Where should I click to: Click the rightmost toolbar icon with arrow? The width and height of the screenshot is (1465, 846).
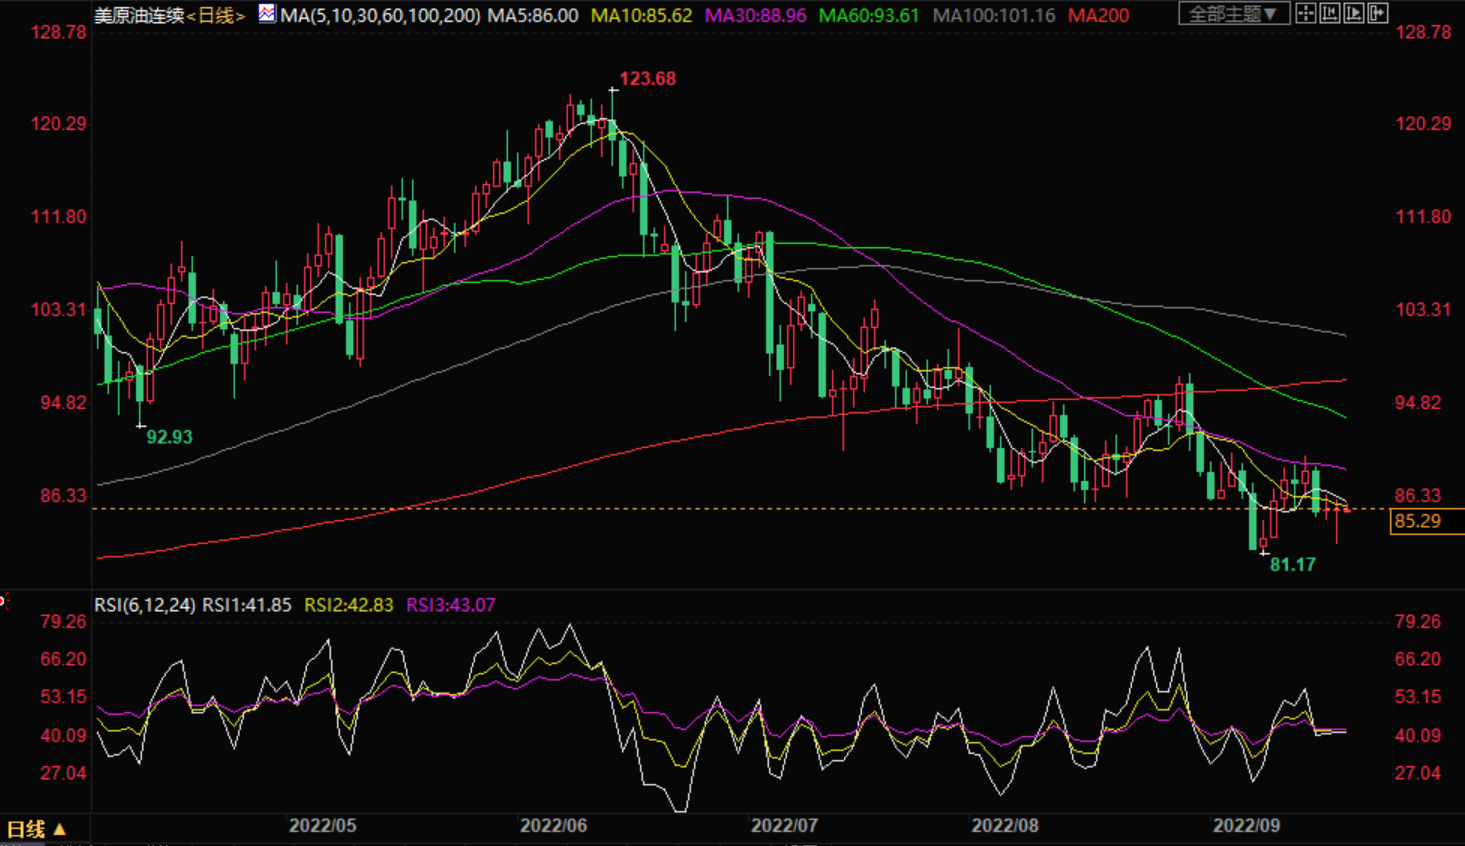tap(1378, 14)
